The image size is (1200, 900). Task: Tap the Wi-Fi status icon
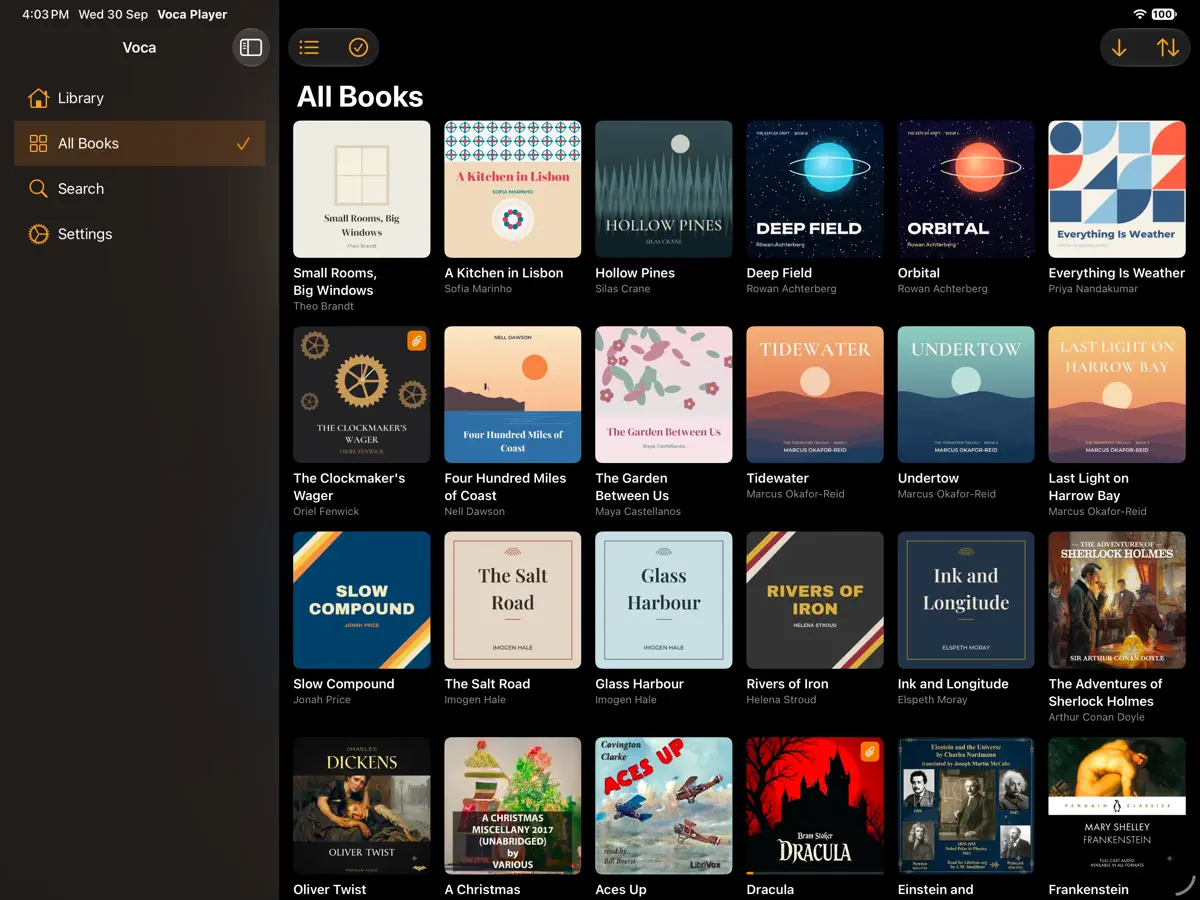click(x=1139, y=14)
